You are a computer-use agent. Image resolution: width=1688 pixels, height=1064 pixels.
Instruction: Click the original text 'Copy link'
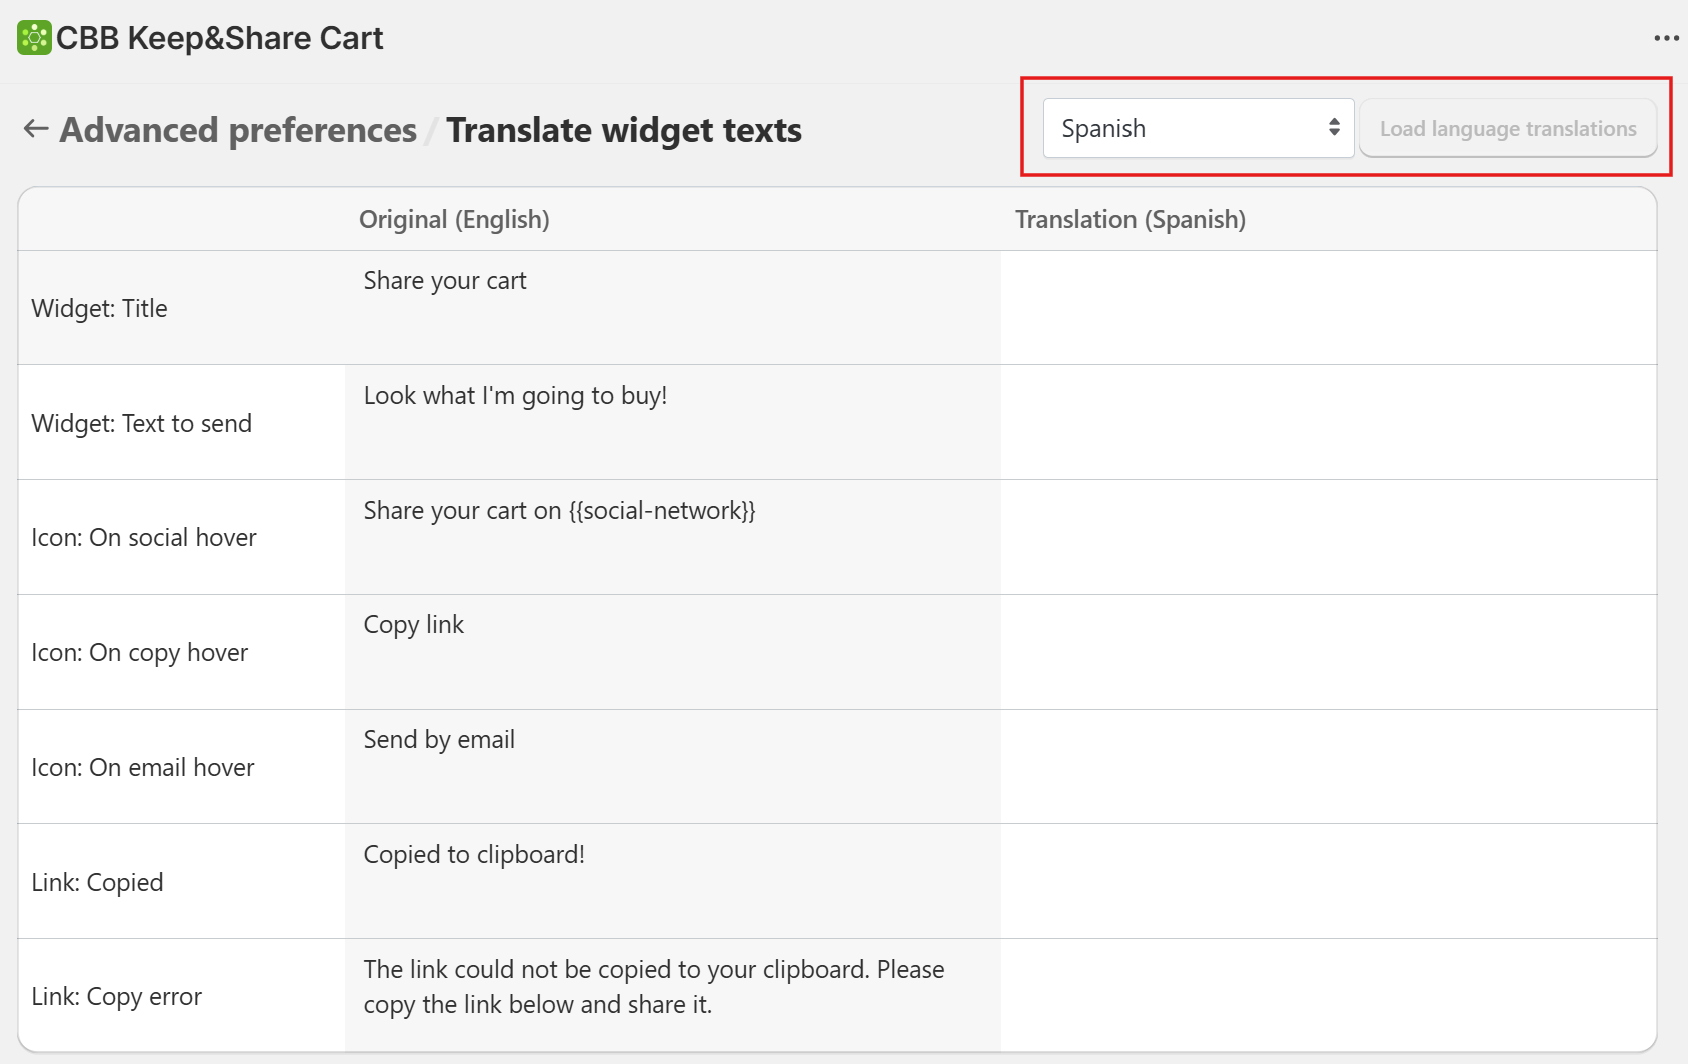pyautogui.click(x=413, y=625)
